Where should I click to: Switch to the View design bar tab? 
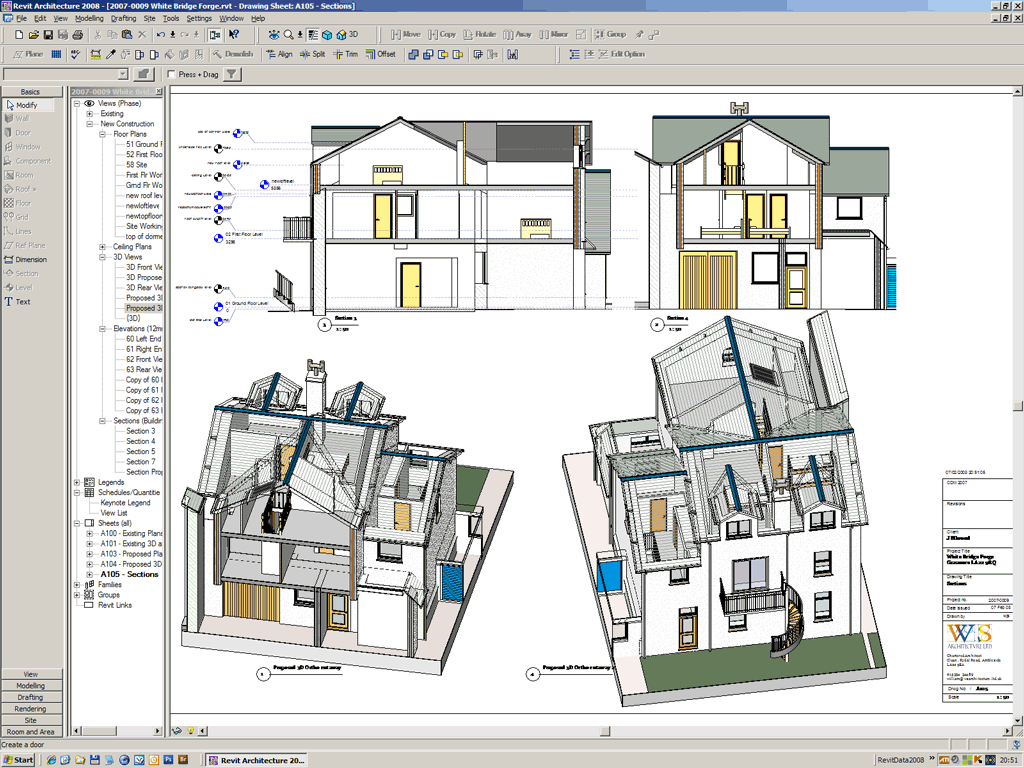pyautogui.click(x=31, y=674)
